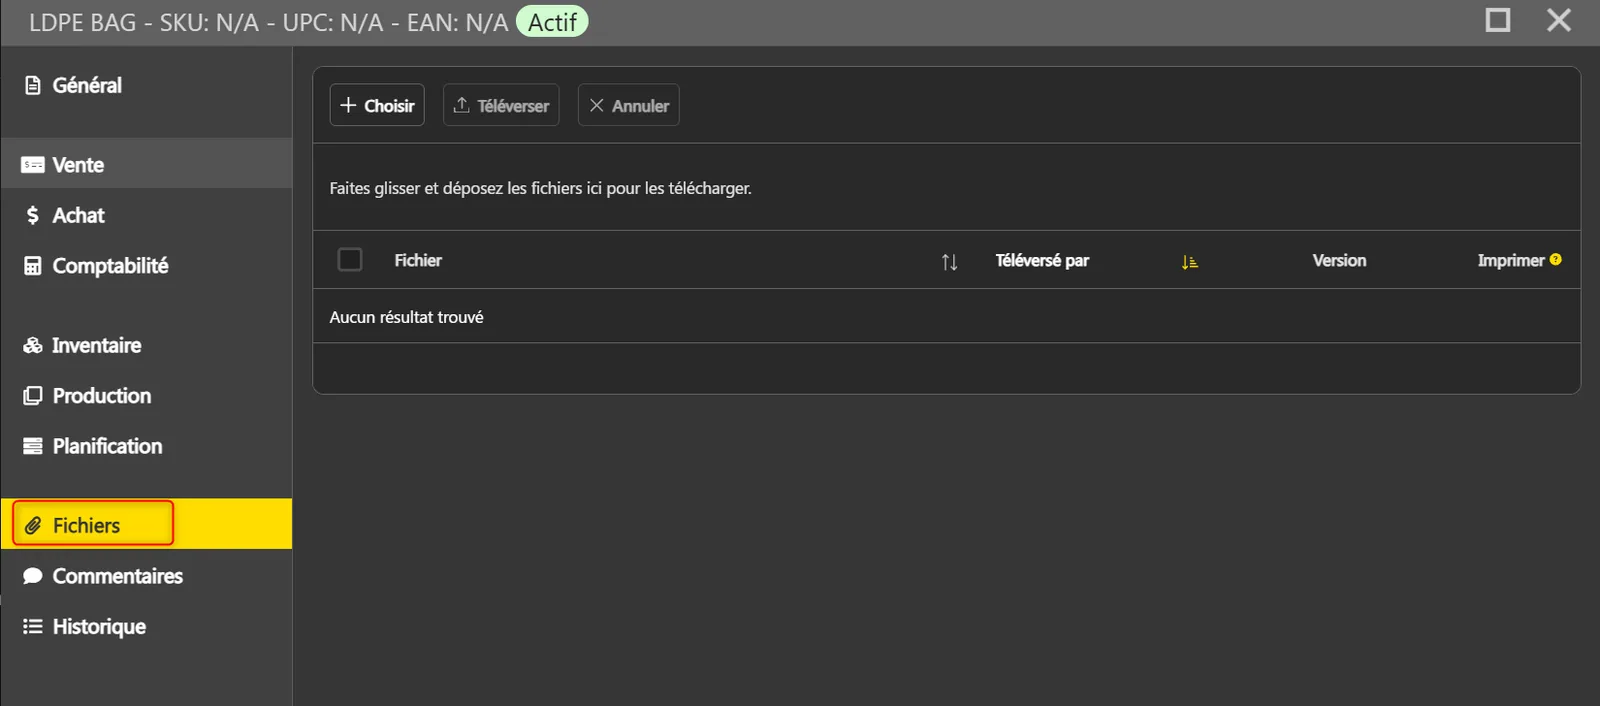The height and width of the screenshot is (706, 1600).
Task: Click the Aucun résultat trouvé text
Action: (406, 317)
